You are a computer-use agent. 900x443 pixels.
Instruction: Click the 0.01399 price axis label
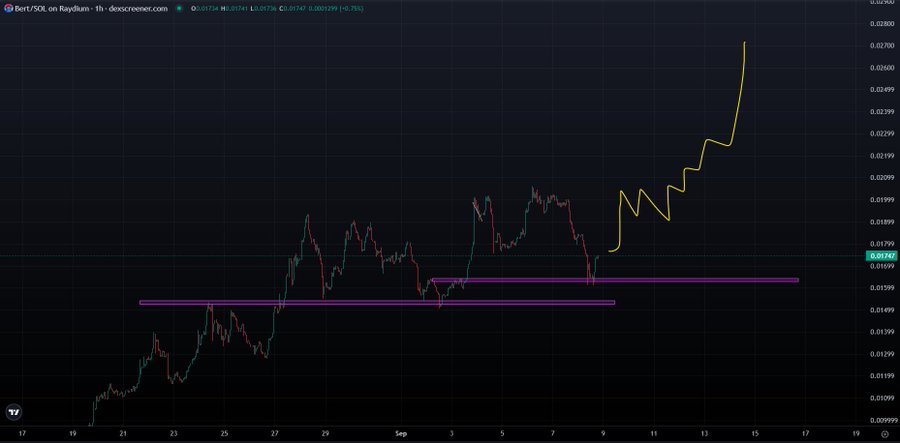(883, 332)
